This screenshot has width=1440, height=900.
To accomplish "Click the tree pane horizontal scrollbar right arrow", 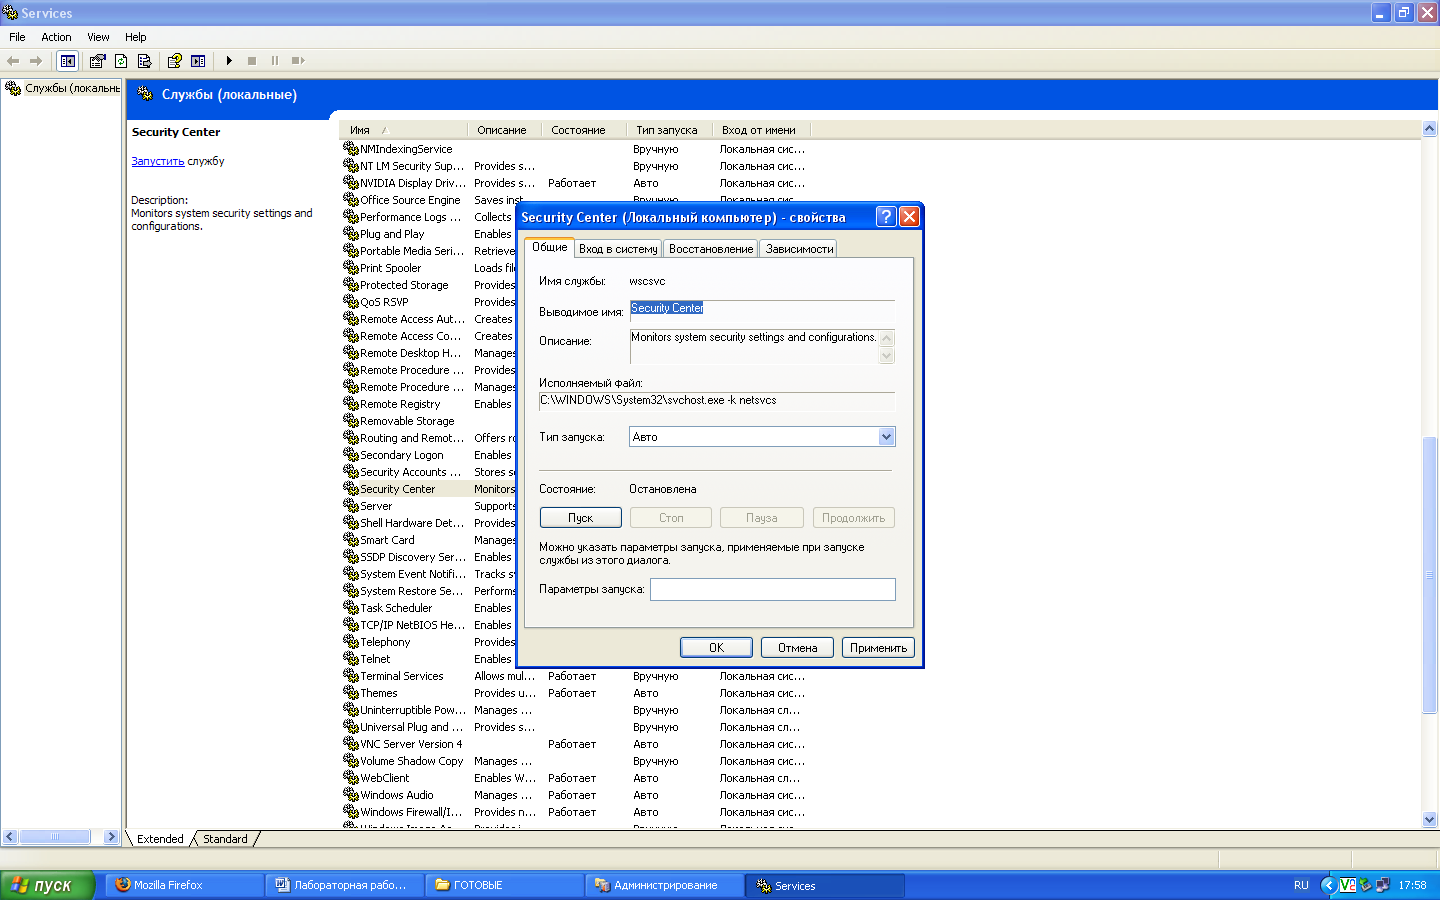I will (111, 837).
